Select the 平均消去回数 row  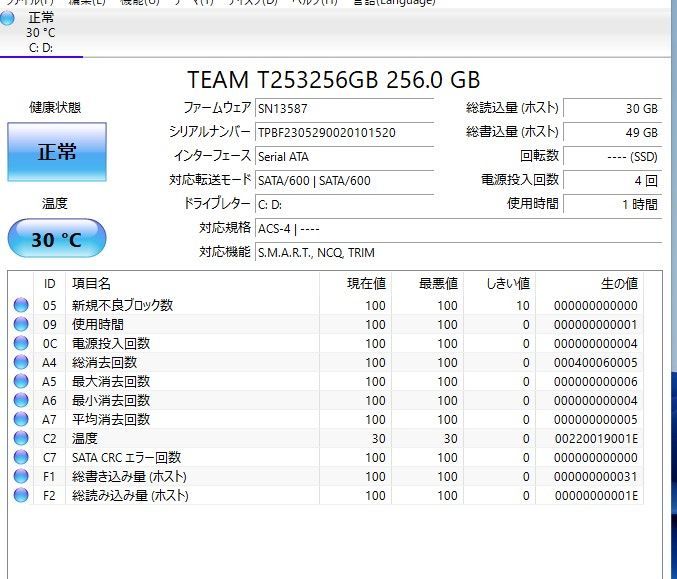click(326, 419)
